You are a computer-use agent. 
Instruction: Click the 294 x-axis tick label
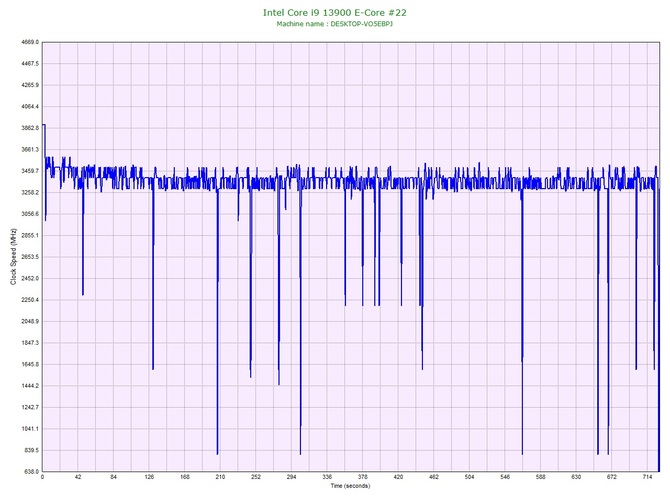coord(291,477)
